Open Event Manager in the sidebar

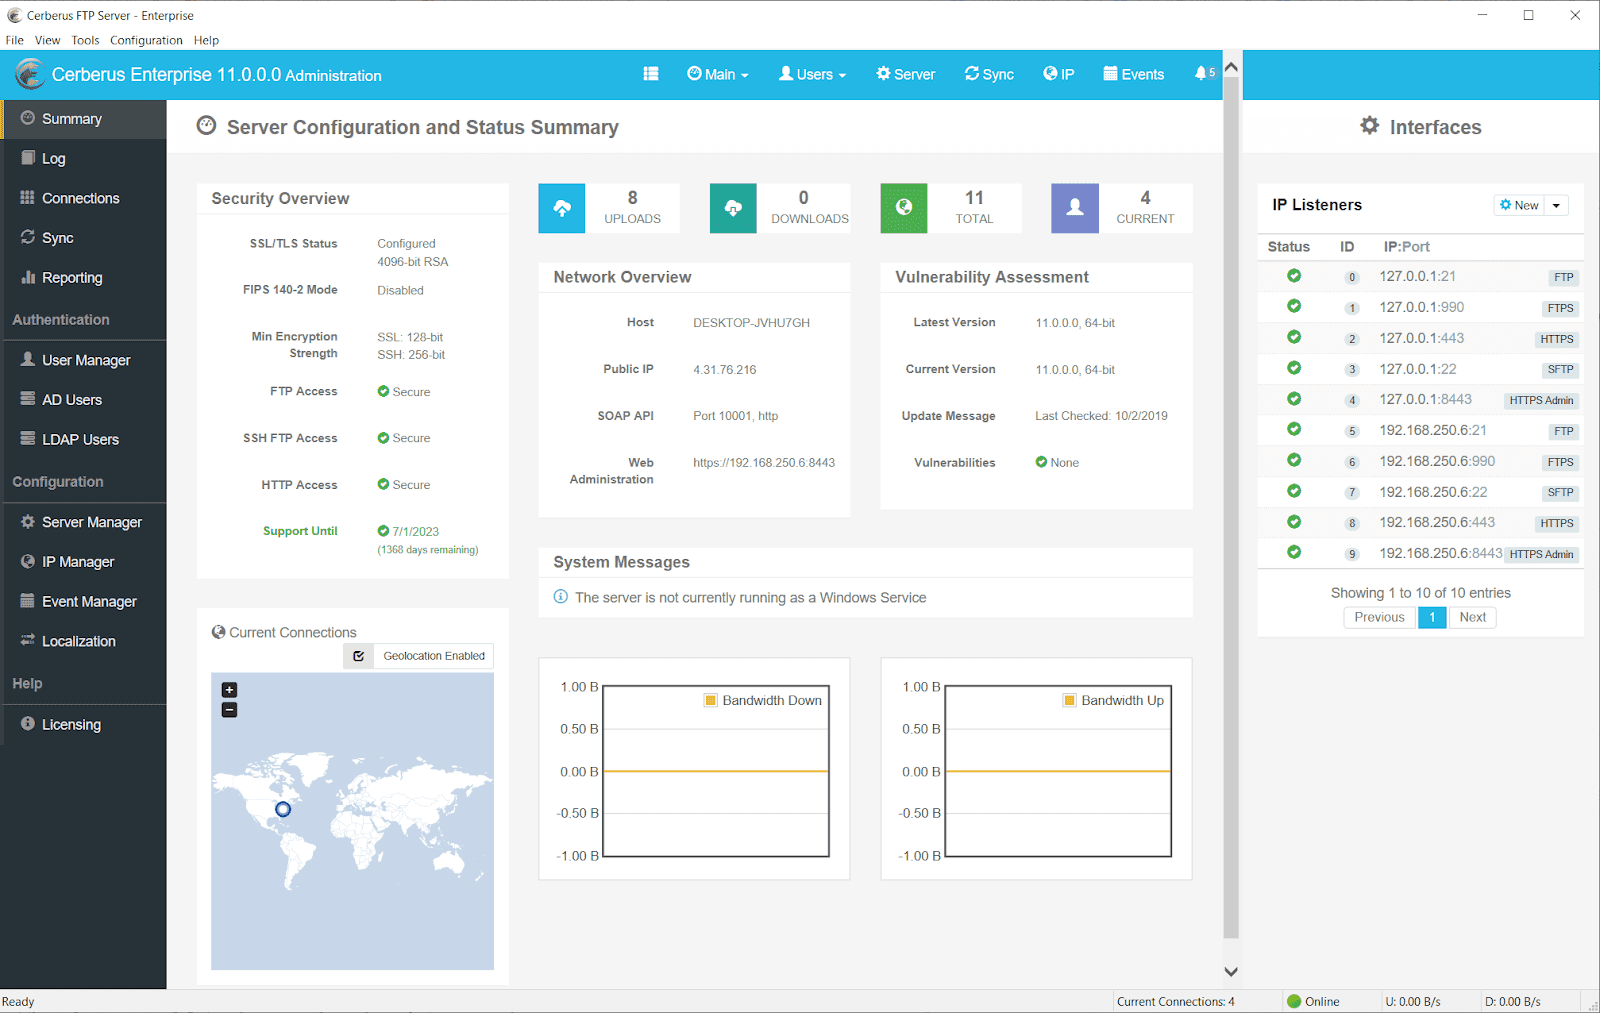[x=83, y=601]
